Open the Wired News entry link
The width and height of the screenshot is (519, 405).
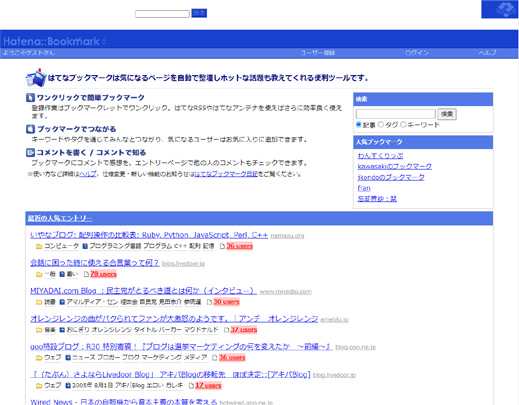click(124, 402)
